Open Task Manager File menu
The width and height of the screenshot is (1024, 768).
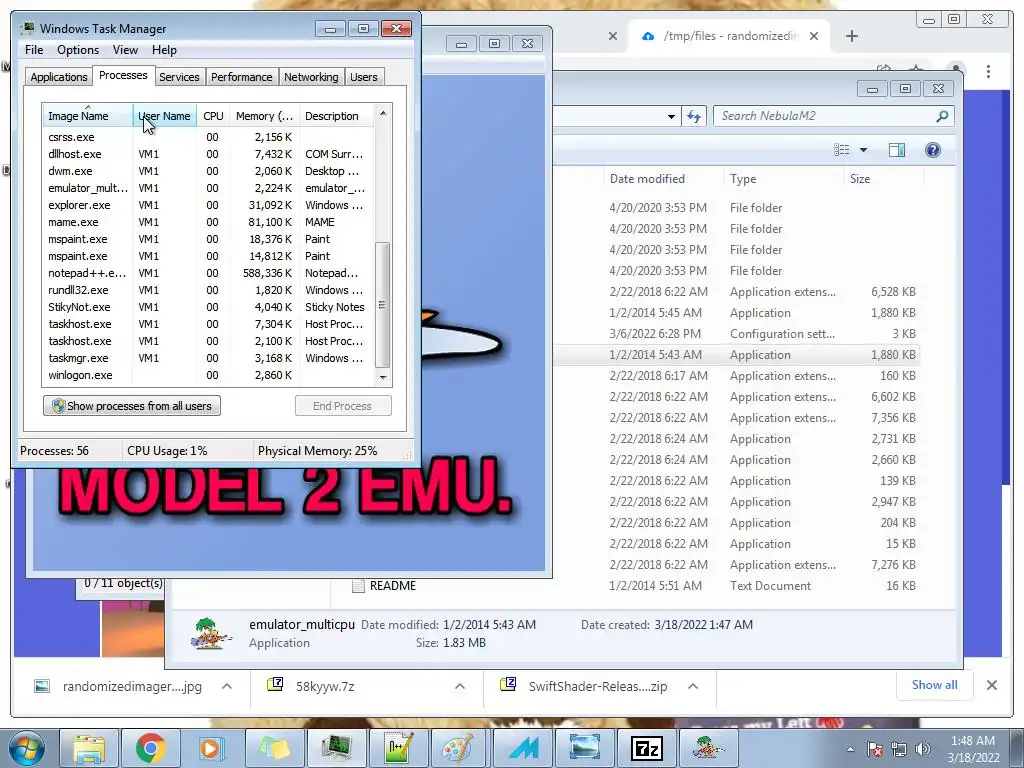pos(34,50)
